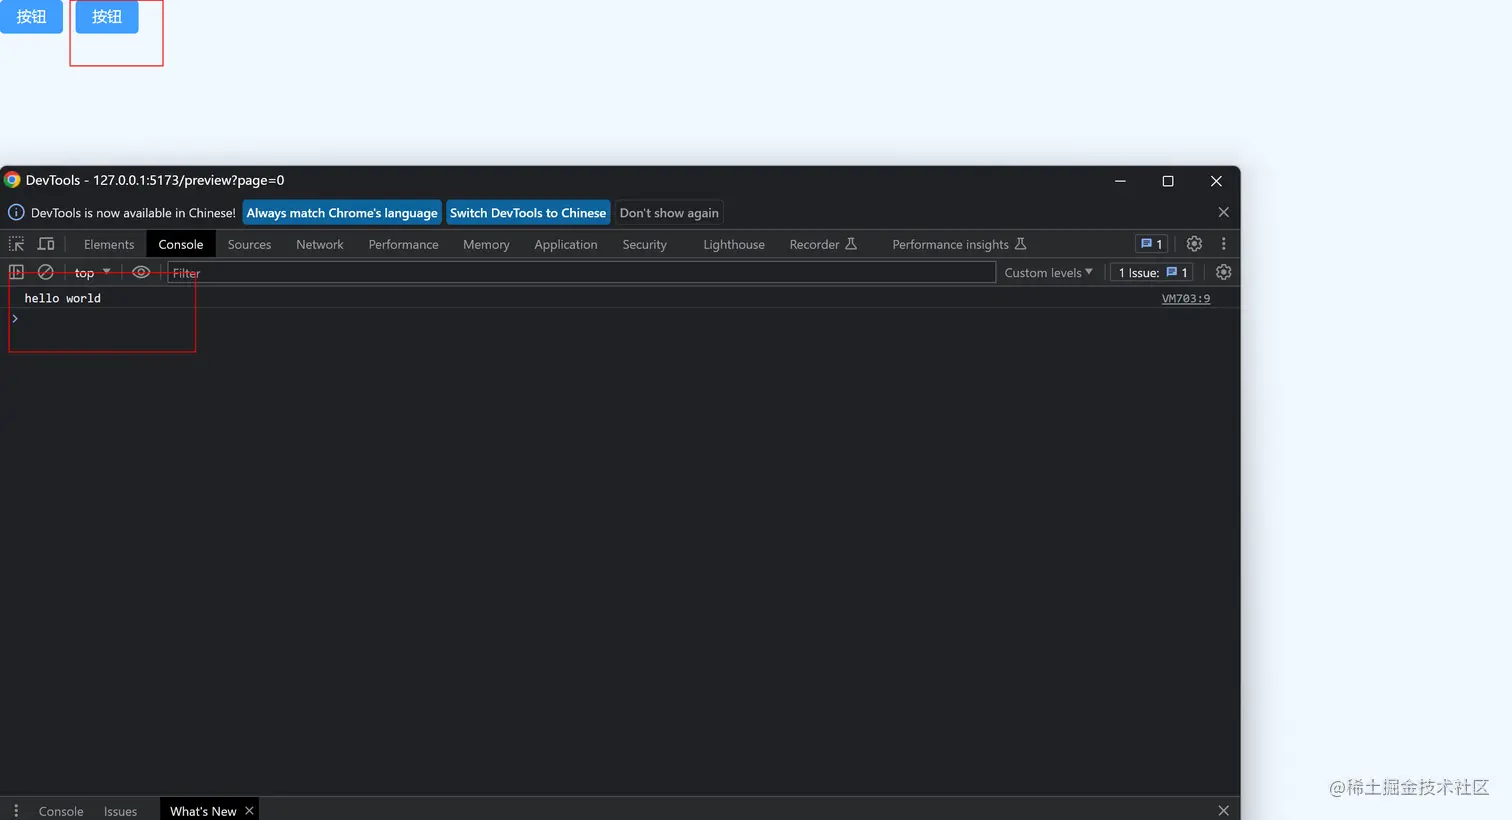Open the Sources tab
Screen dimensions: 1512x820
[x=249, y=244]
